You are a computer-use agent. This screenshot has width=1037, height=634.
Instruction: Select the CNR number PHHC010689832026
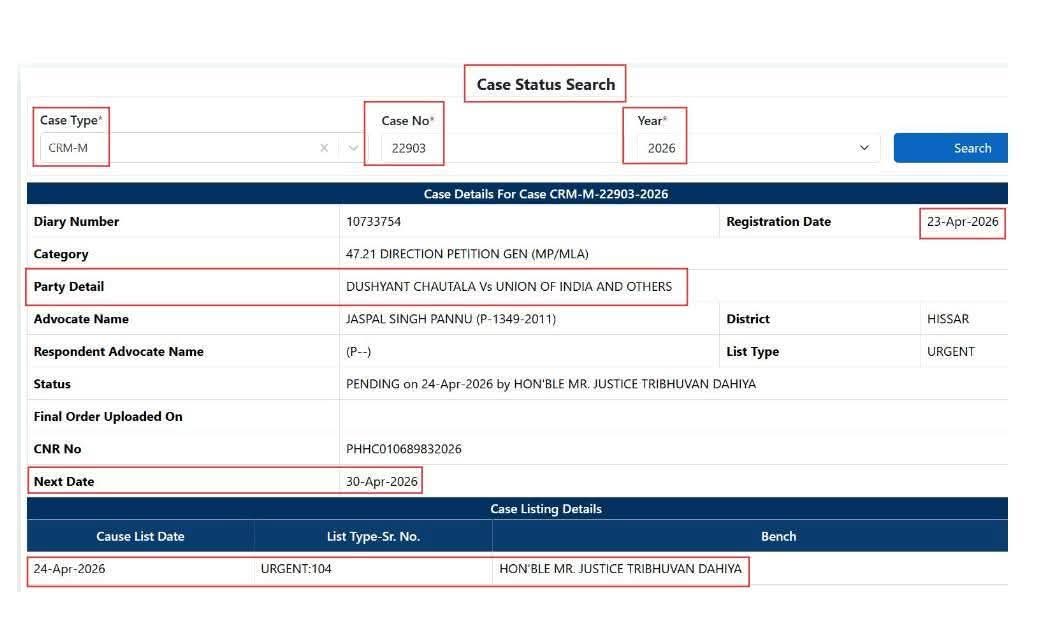pyautogui.click(x=403, y=449)
